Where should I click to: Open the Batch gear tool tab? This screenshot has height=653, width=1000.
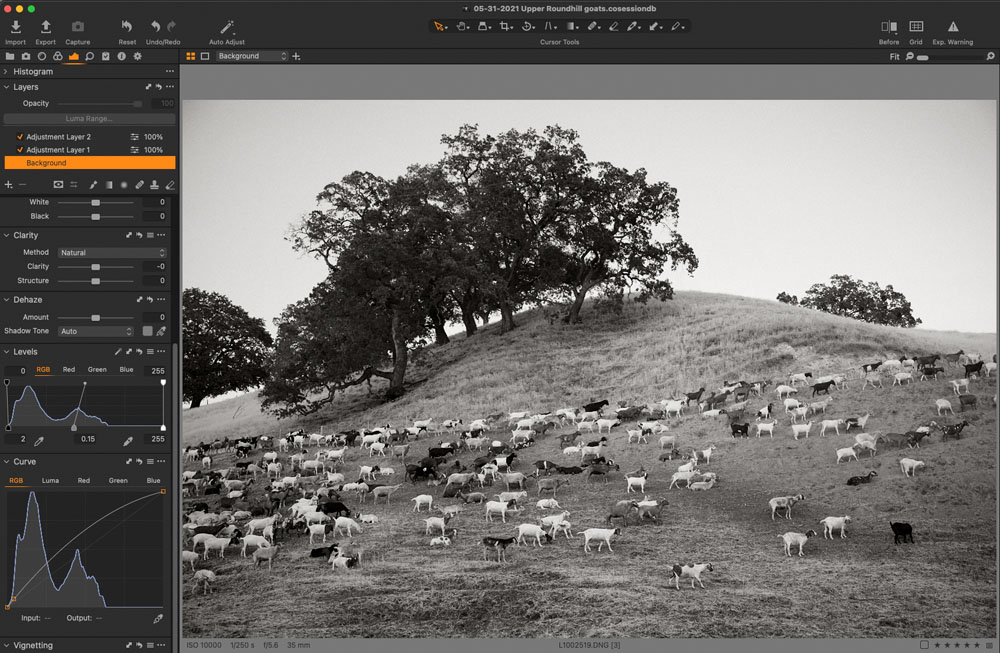(x=137, y=56)
